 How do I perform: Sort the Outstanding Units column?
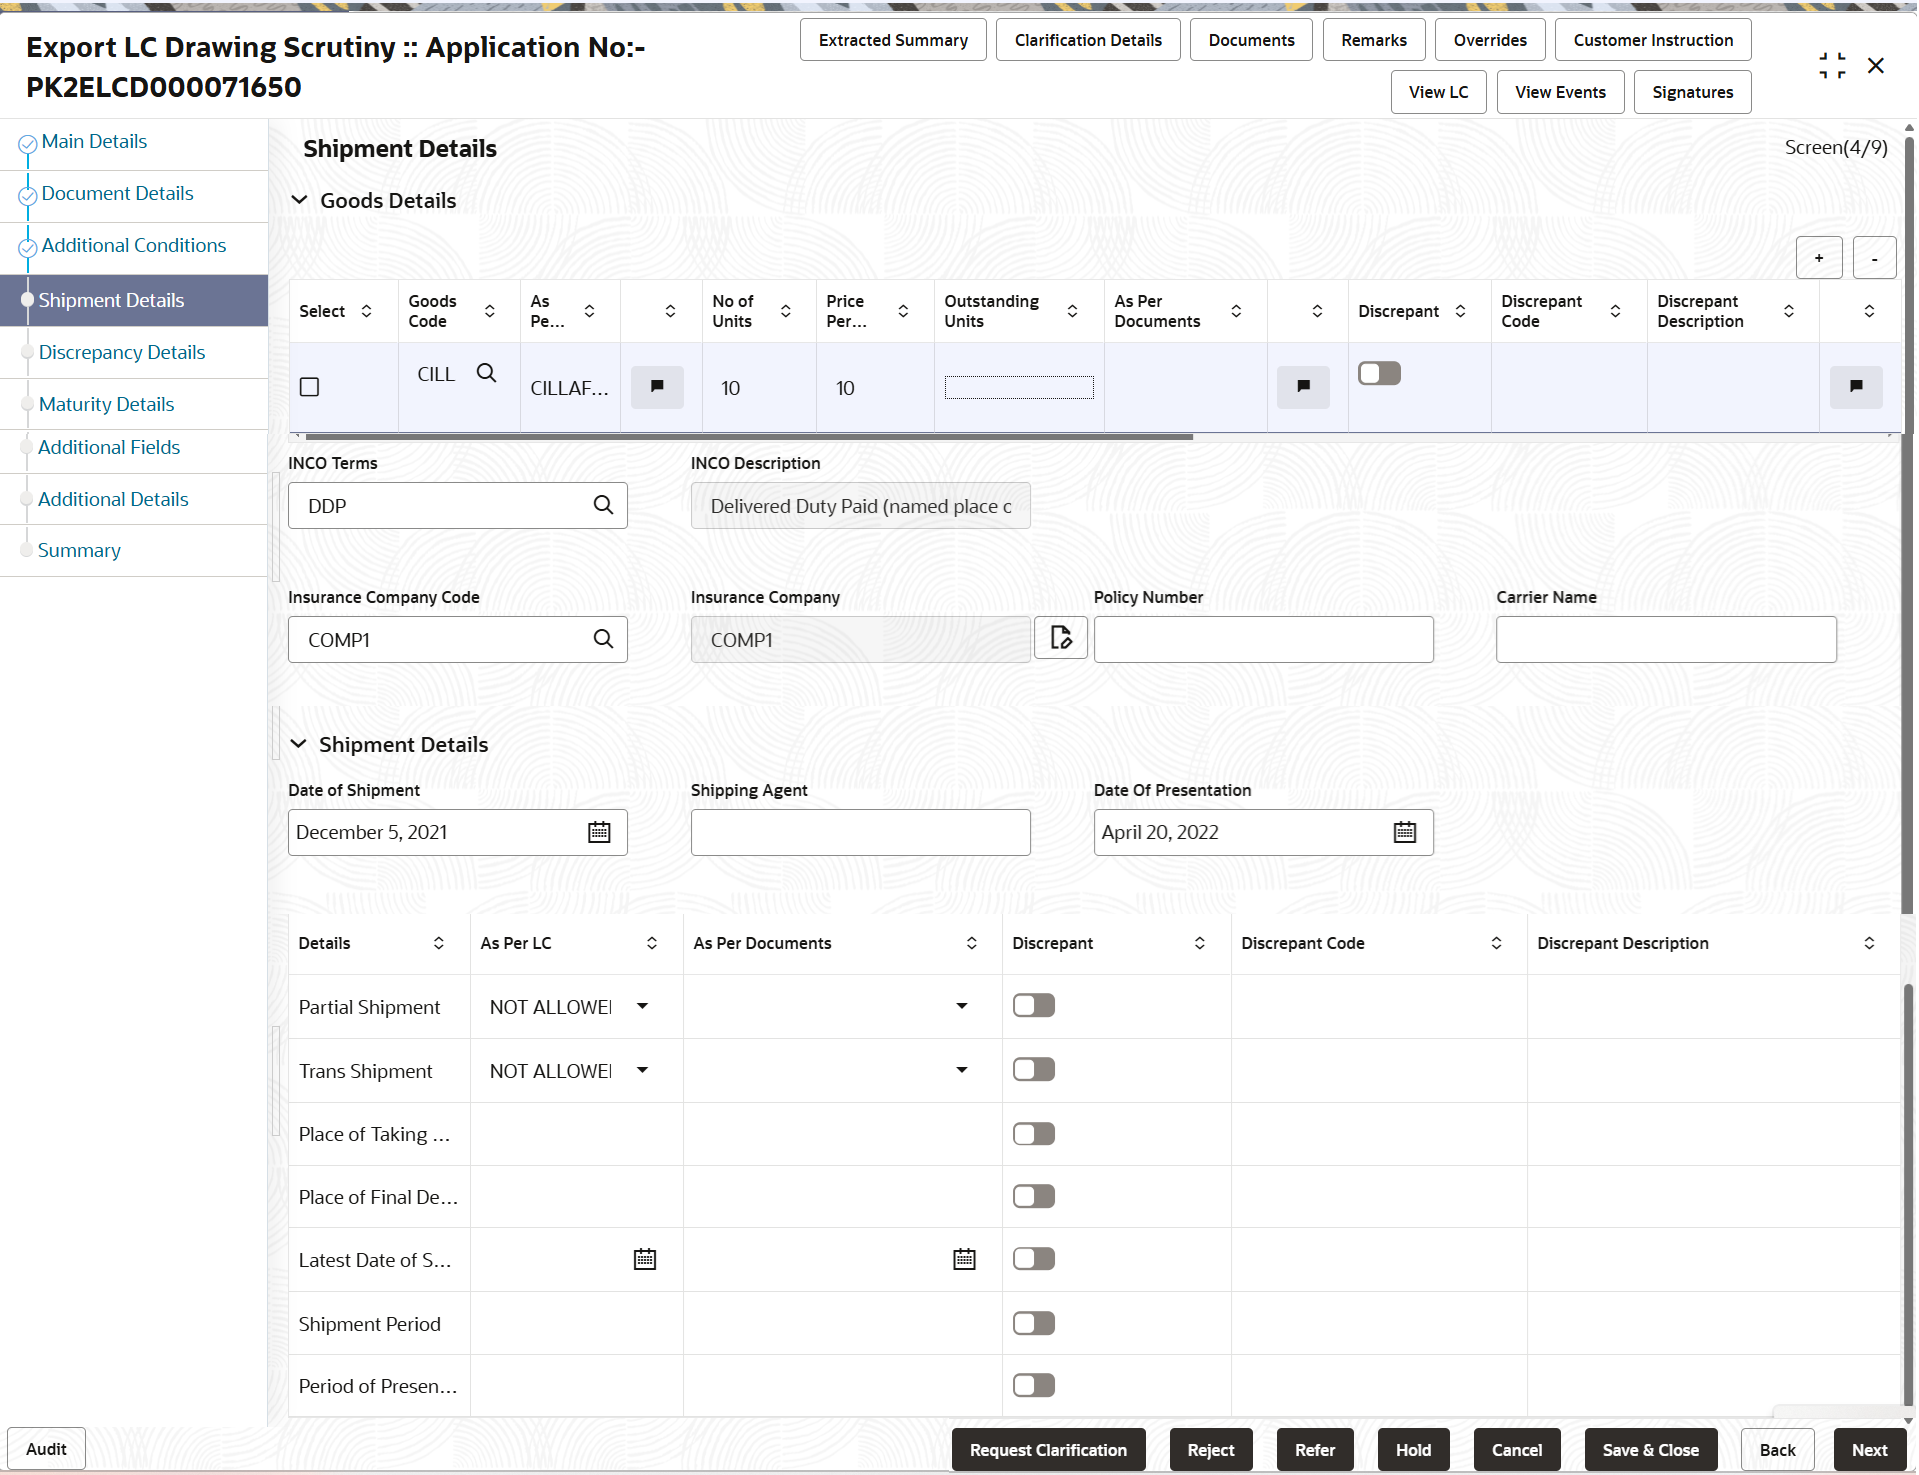[1073, 311]
